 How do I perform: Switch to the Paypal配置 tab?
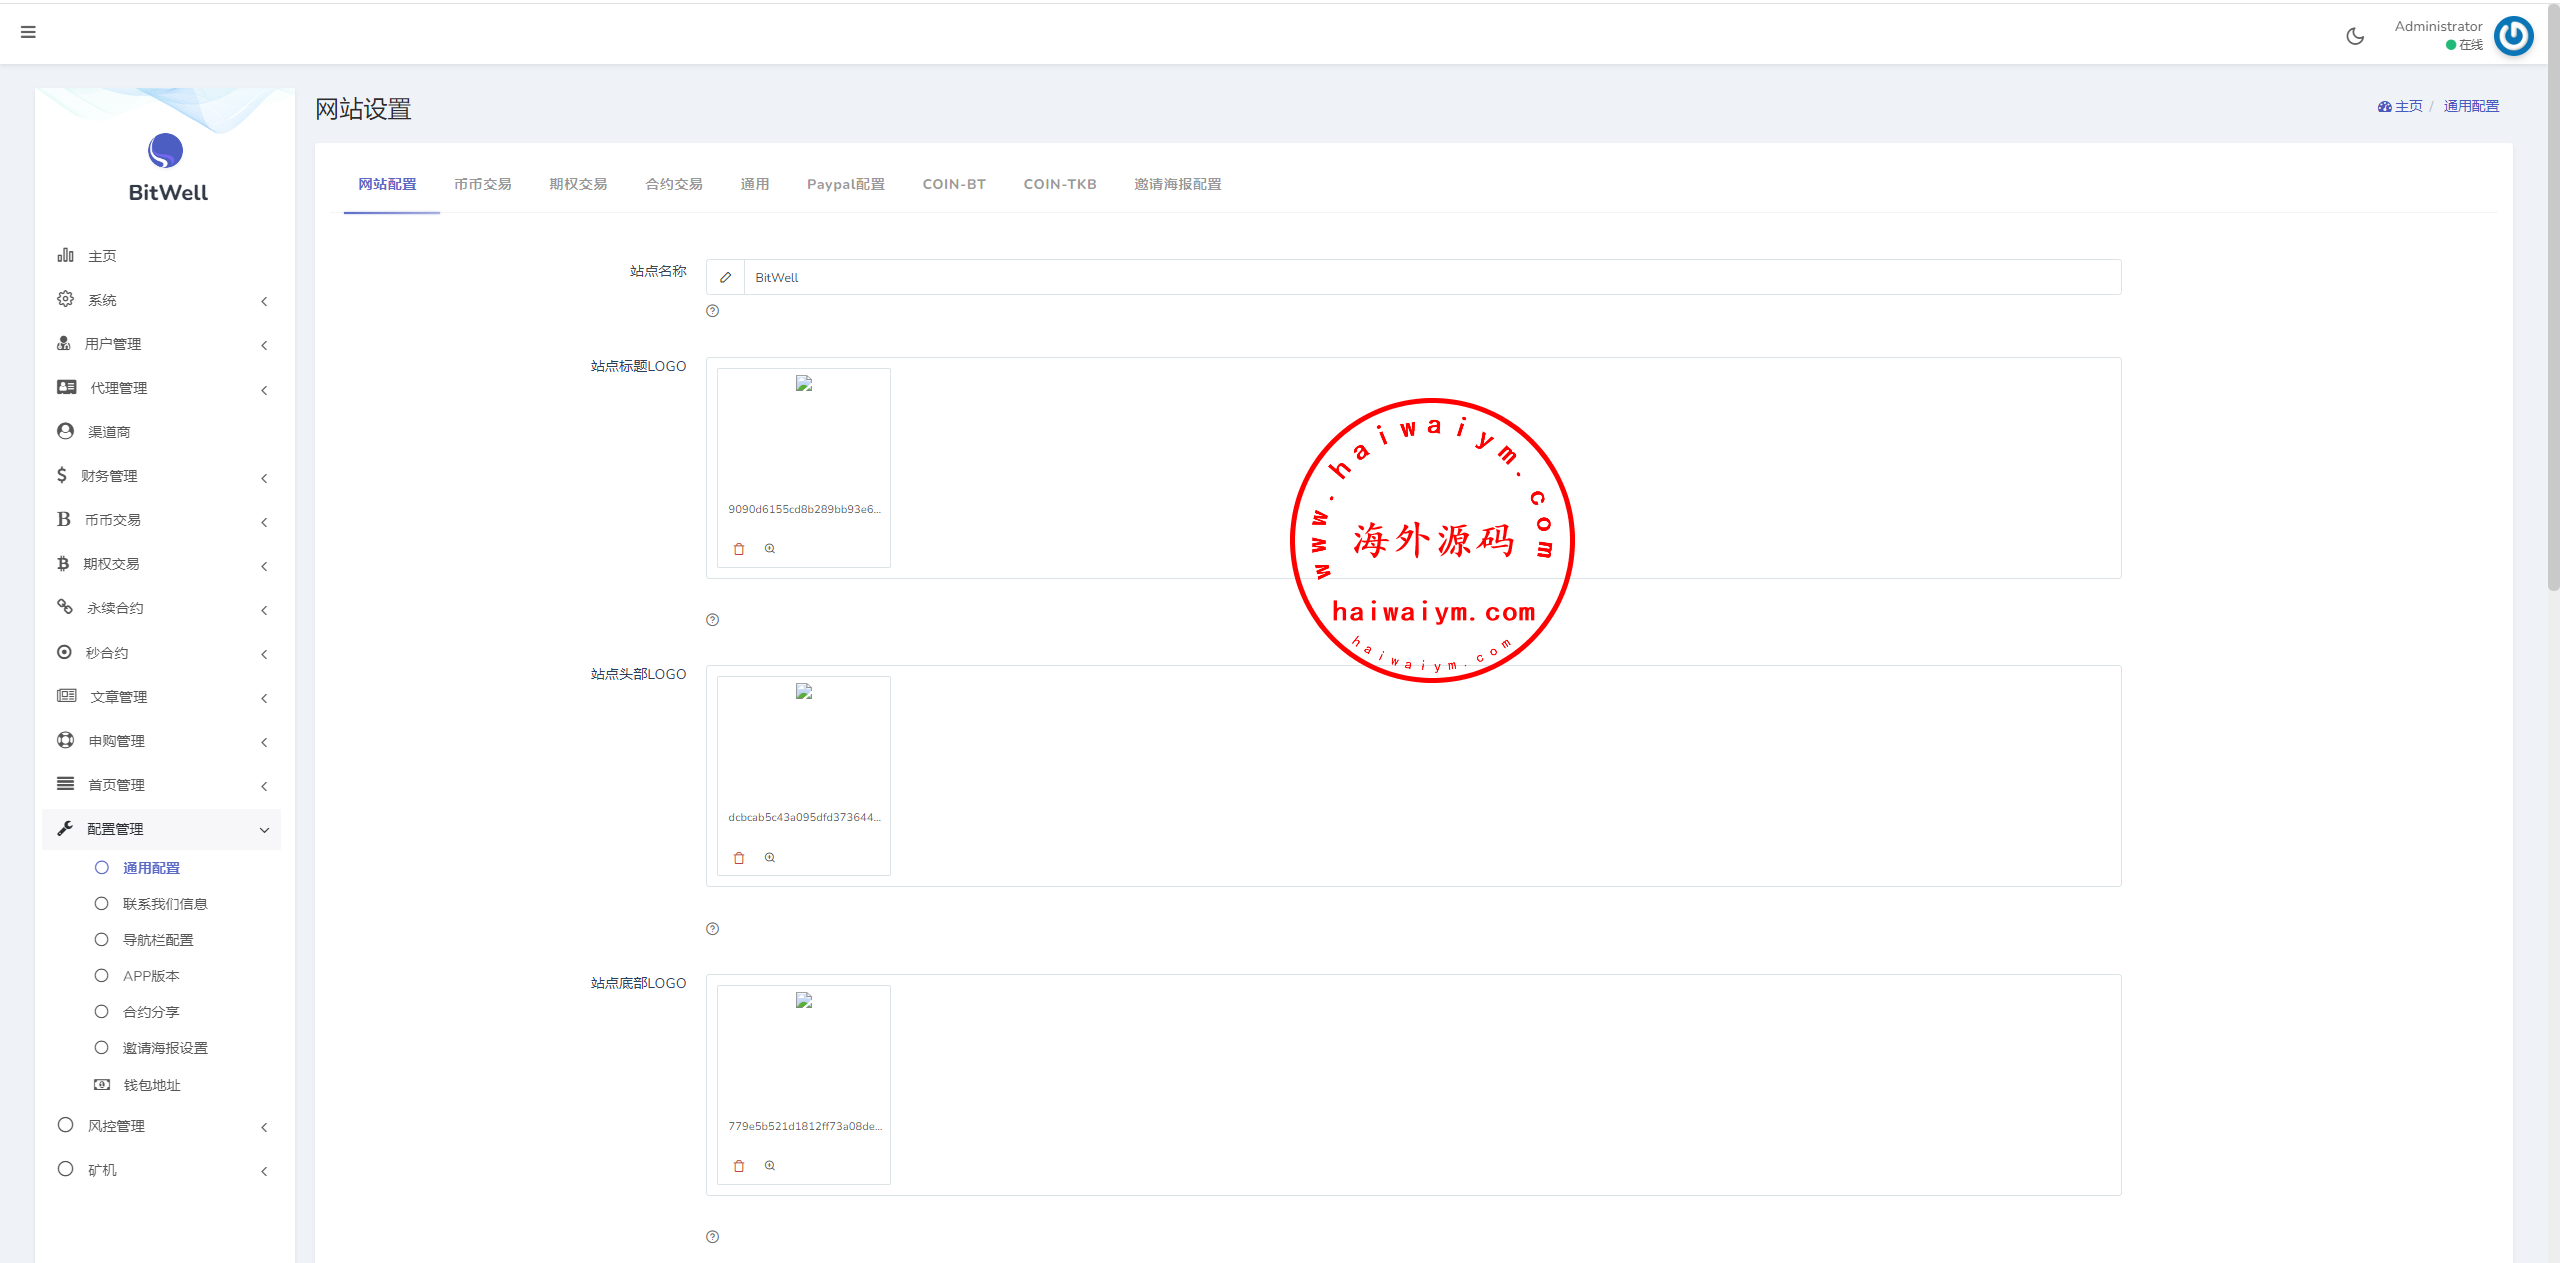point(845,184)
